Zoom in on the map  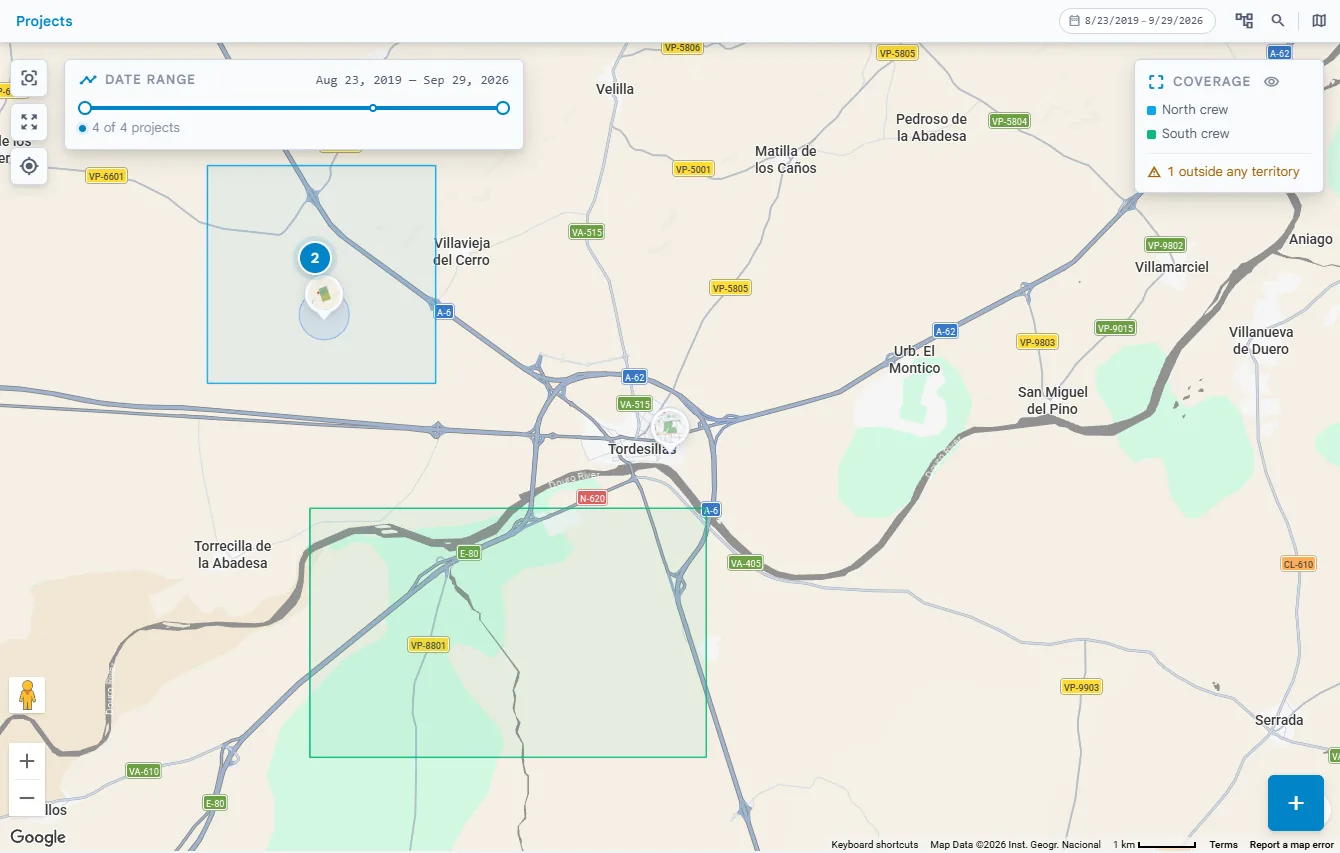27,761
